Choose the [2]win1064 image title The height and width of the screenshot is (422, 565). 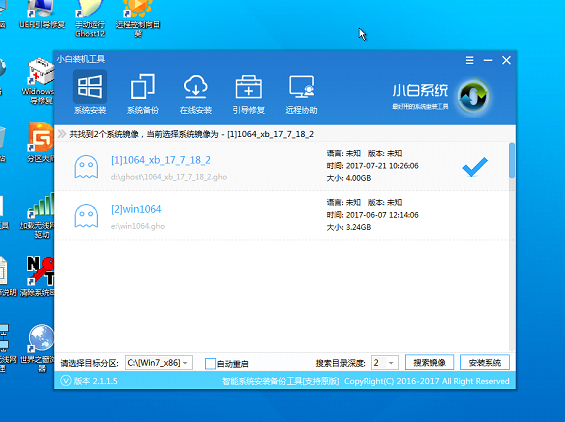click(136, 209)
